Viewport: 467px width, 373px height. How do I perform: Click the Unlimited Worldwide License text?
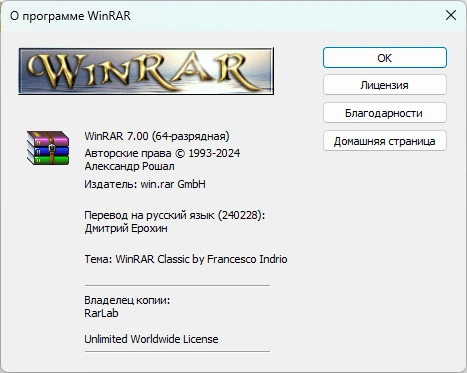[x=151, y=339]
